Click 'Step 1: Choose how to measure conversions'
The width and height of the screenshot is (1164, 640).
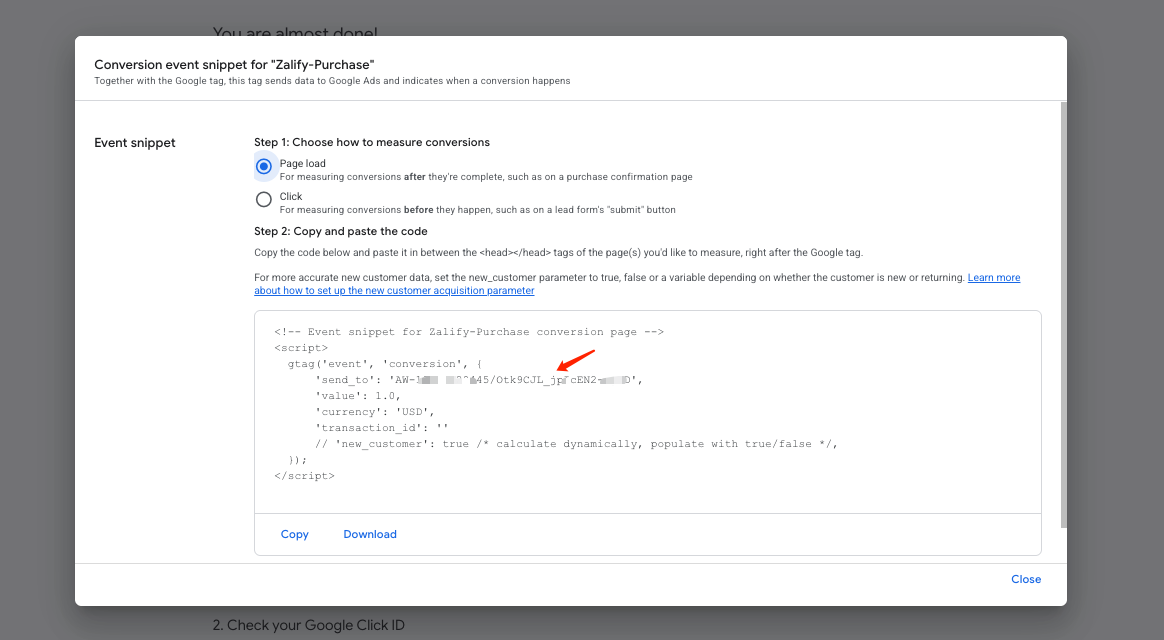tap(372, 142)
